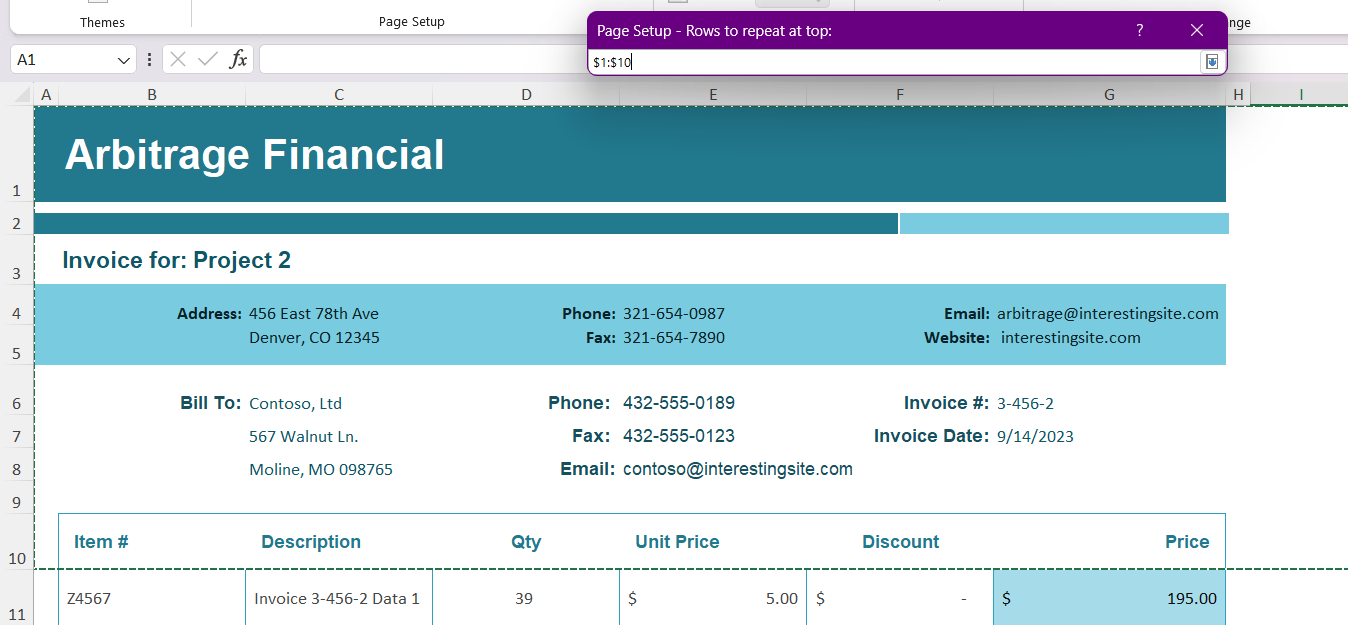
Task: Select column G header
Action: click(x=1109, y=95)
